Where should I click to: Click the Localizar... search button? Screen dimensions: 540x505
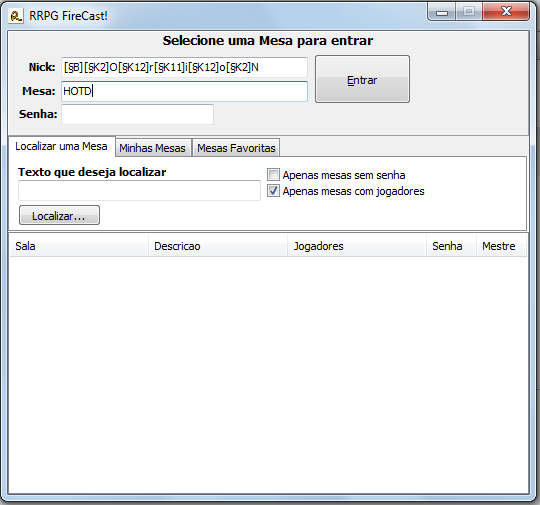[59, 215]
